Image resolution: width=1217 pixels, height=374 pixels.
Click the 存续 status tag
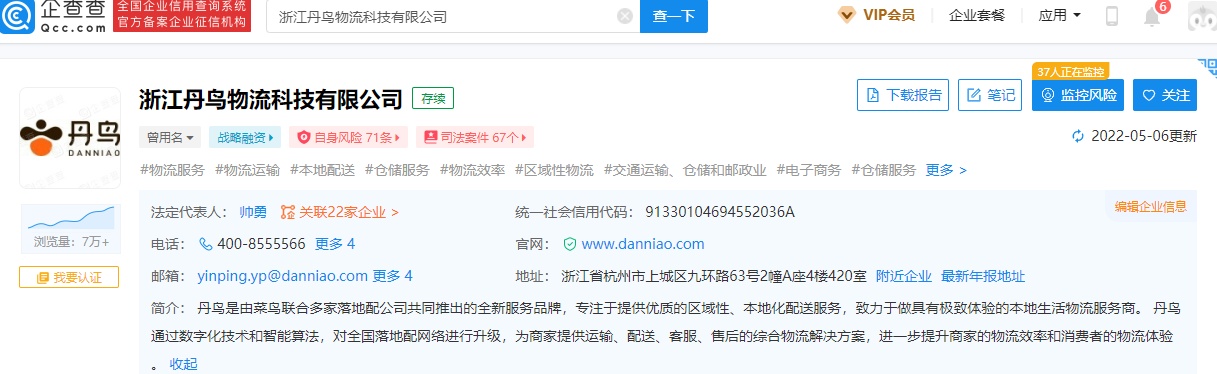433,98
